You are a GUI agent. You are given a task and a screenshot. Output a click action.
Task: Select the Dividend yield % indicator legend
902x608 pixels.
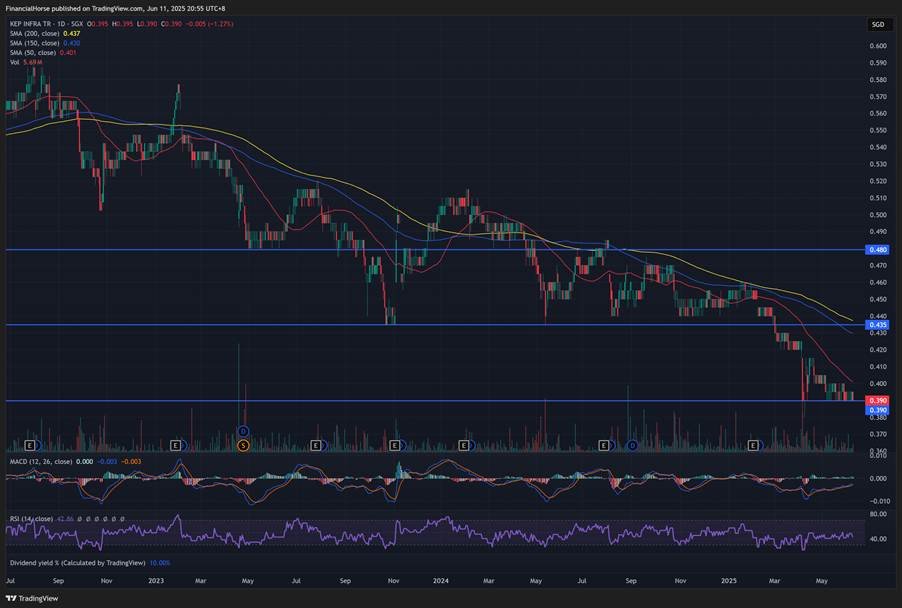point(77,563)
